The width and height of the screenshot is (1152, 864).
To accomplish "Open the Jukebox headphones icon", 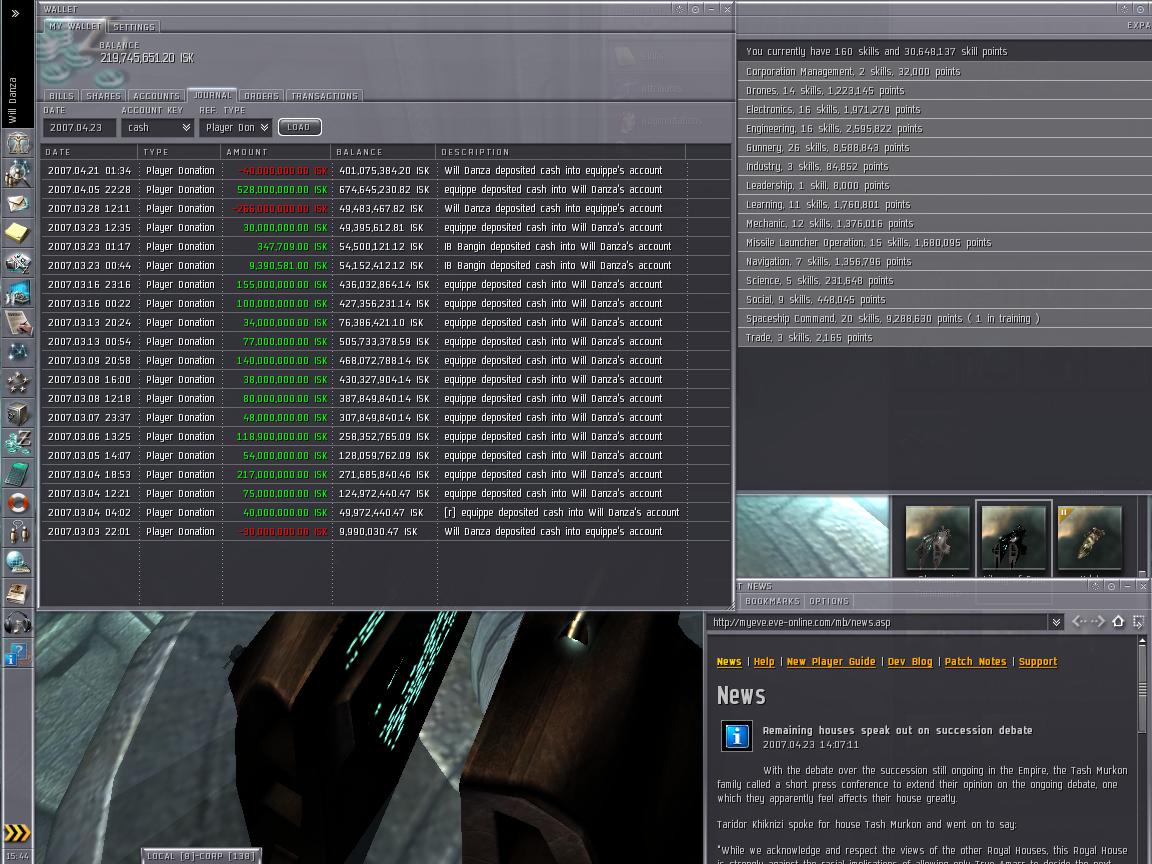I will pyautogui.click(x=17, y=623).
